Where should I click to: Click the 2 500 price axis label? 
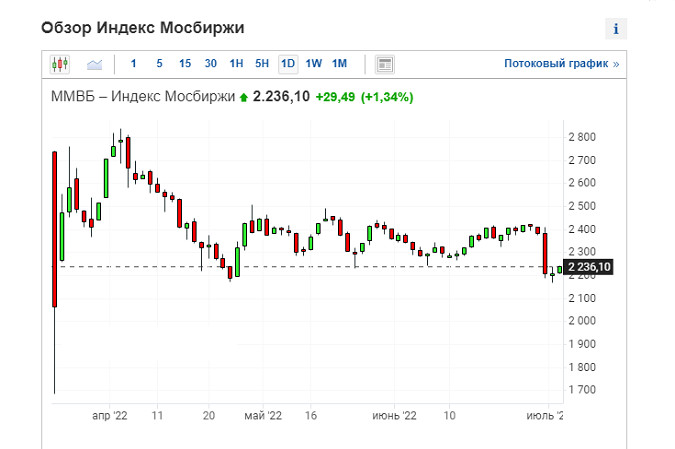(x=582, y=206)
